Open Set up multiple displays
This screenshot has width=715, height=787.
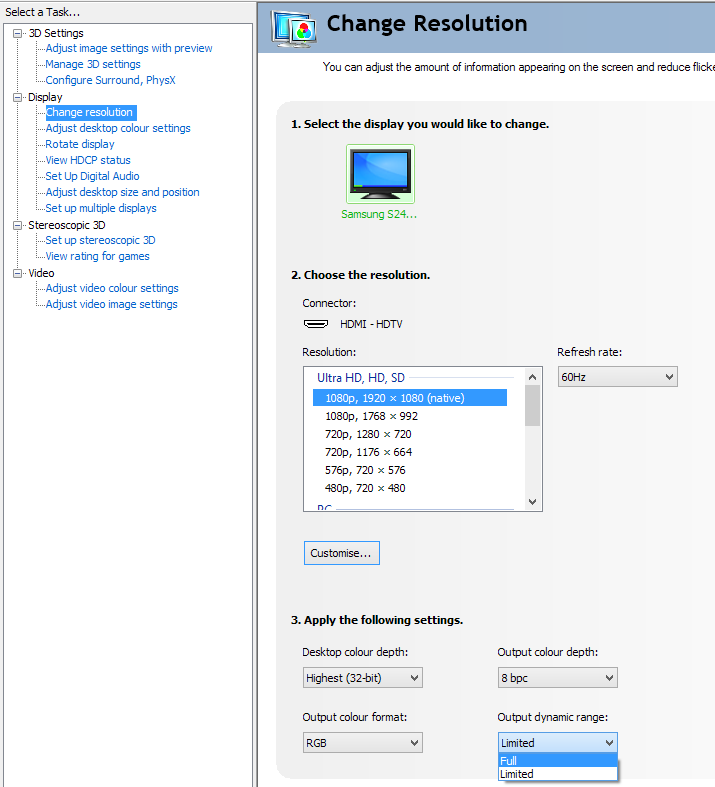click(101, 208)
